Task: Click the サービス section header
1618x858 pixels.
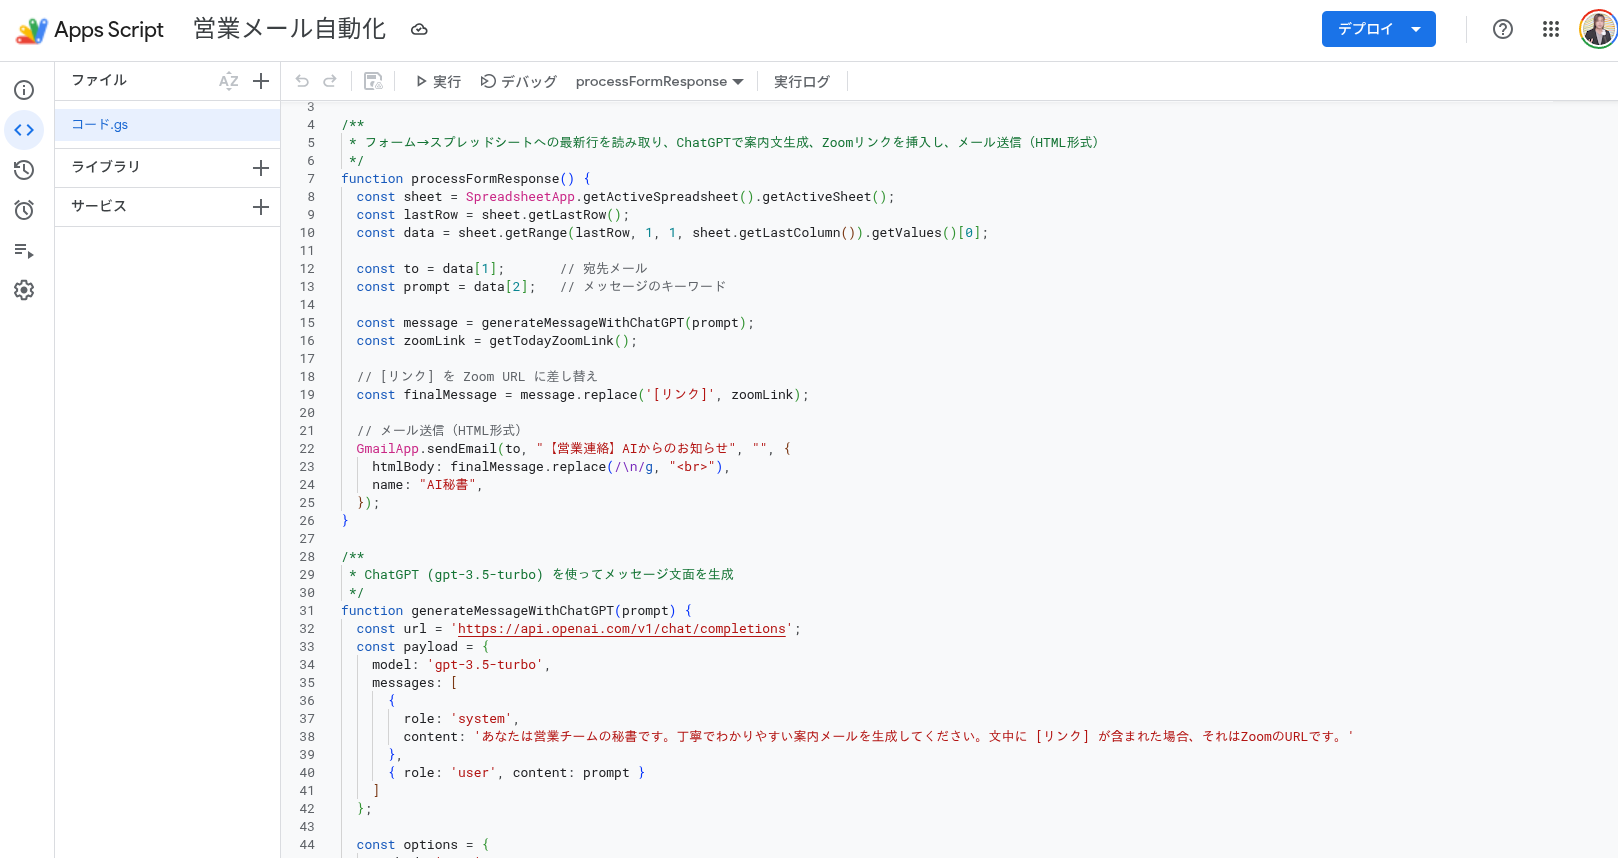Action: pos(99,206)
